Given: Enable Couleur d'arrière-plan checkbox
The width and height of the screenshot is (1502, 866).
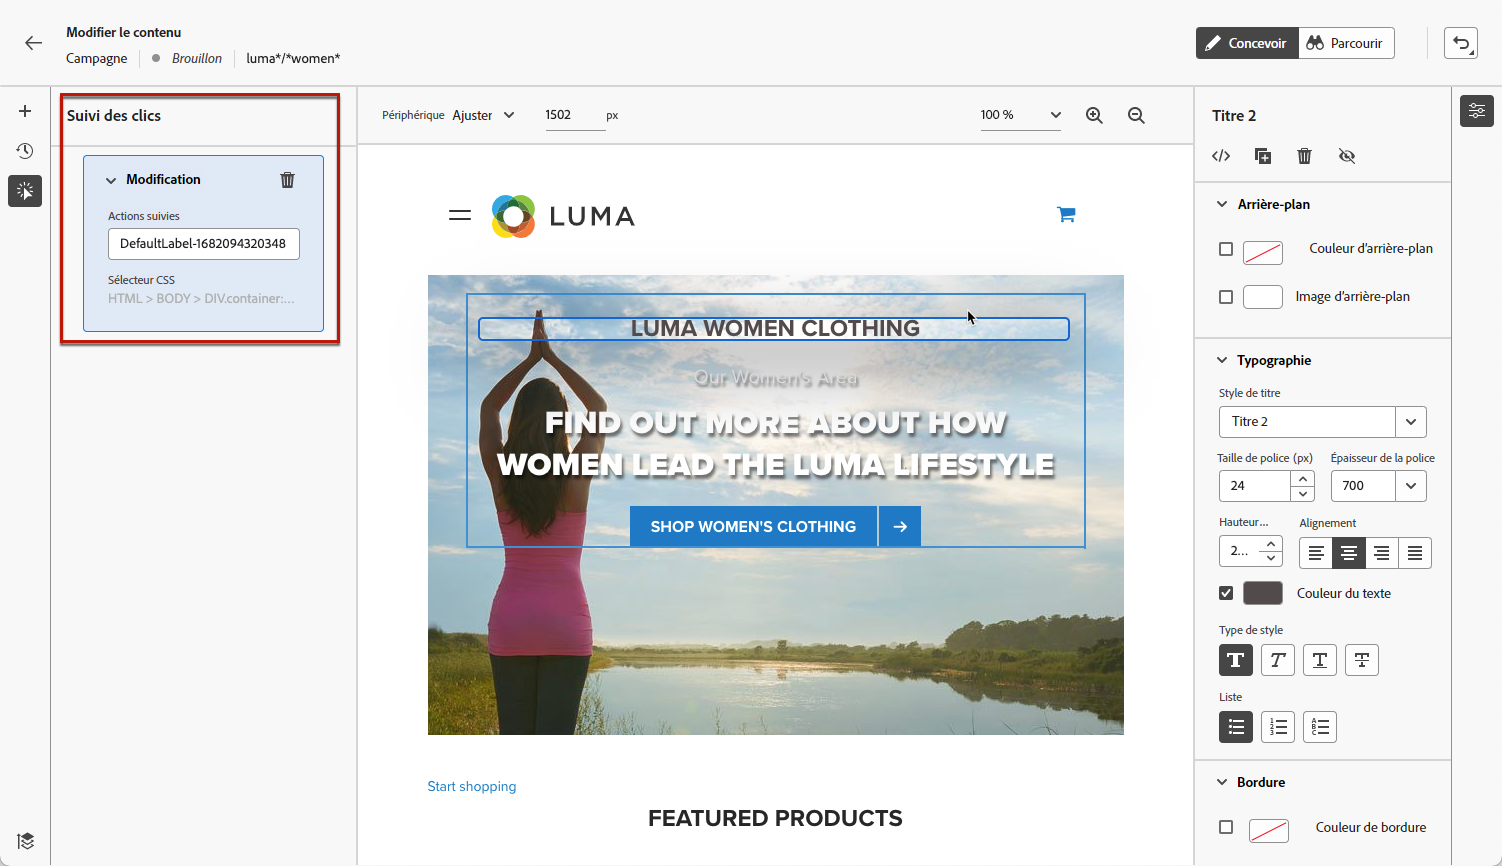Looking at the screenshot, I should coord(1226,249).
